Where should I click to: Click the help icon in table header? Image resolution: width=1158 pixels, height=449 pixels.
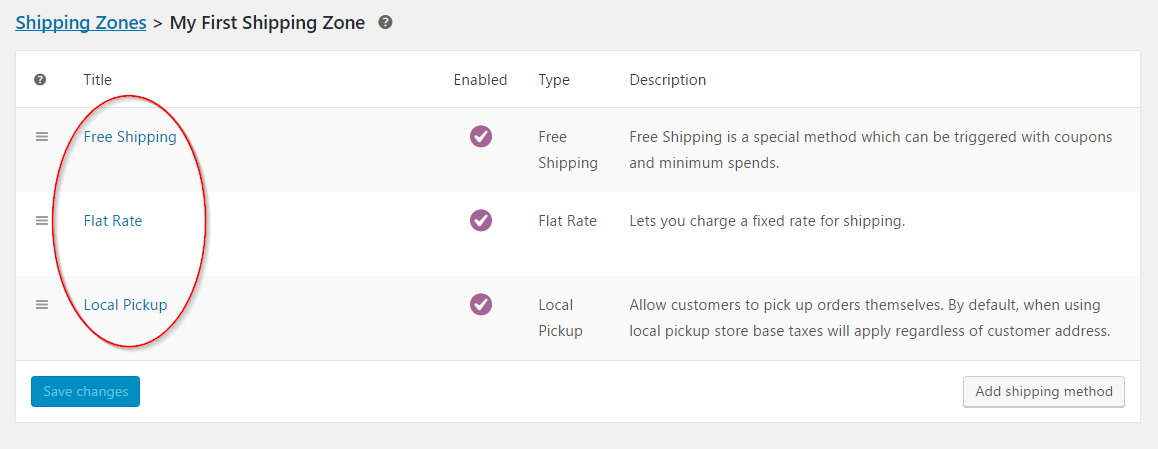pyautogui.click(x=41, y=80)
